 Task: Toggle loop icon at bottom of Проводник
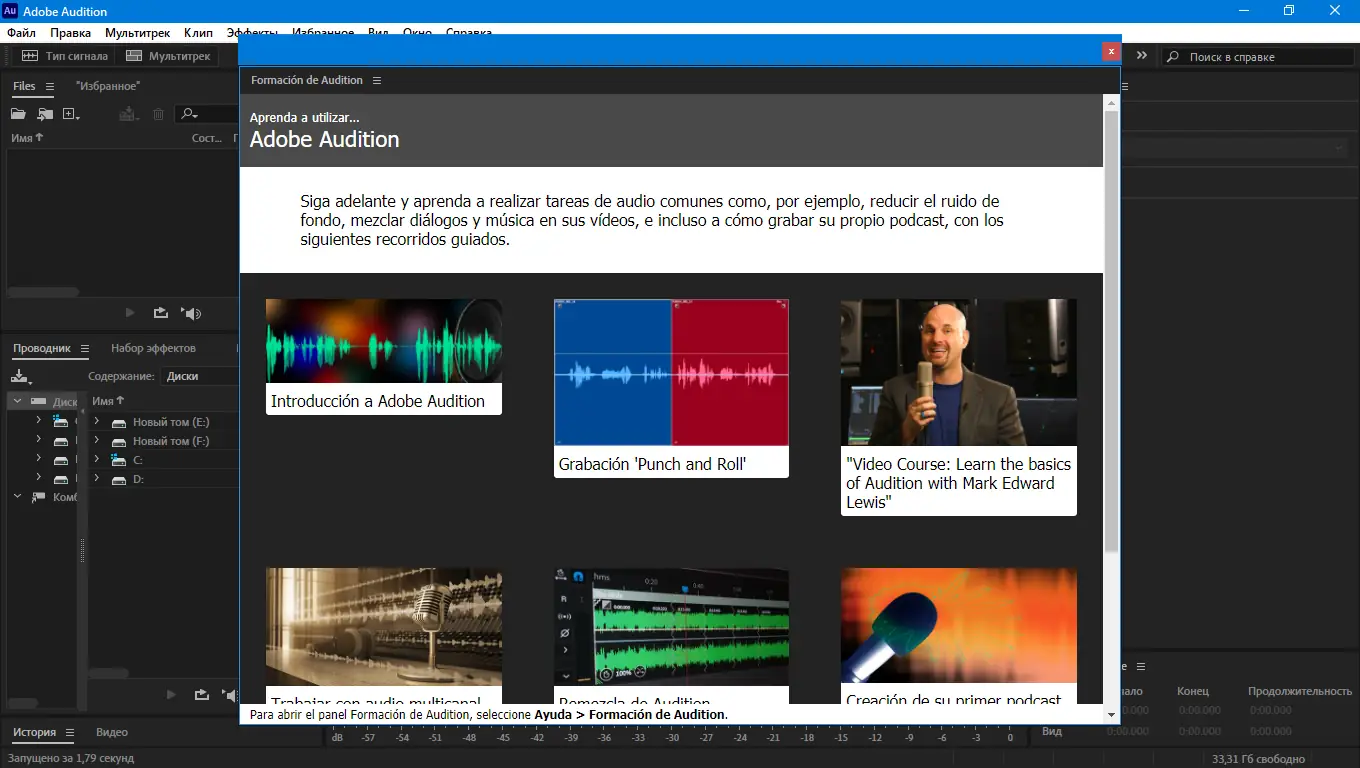(x=200, y=694)
